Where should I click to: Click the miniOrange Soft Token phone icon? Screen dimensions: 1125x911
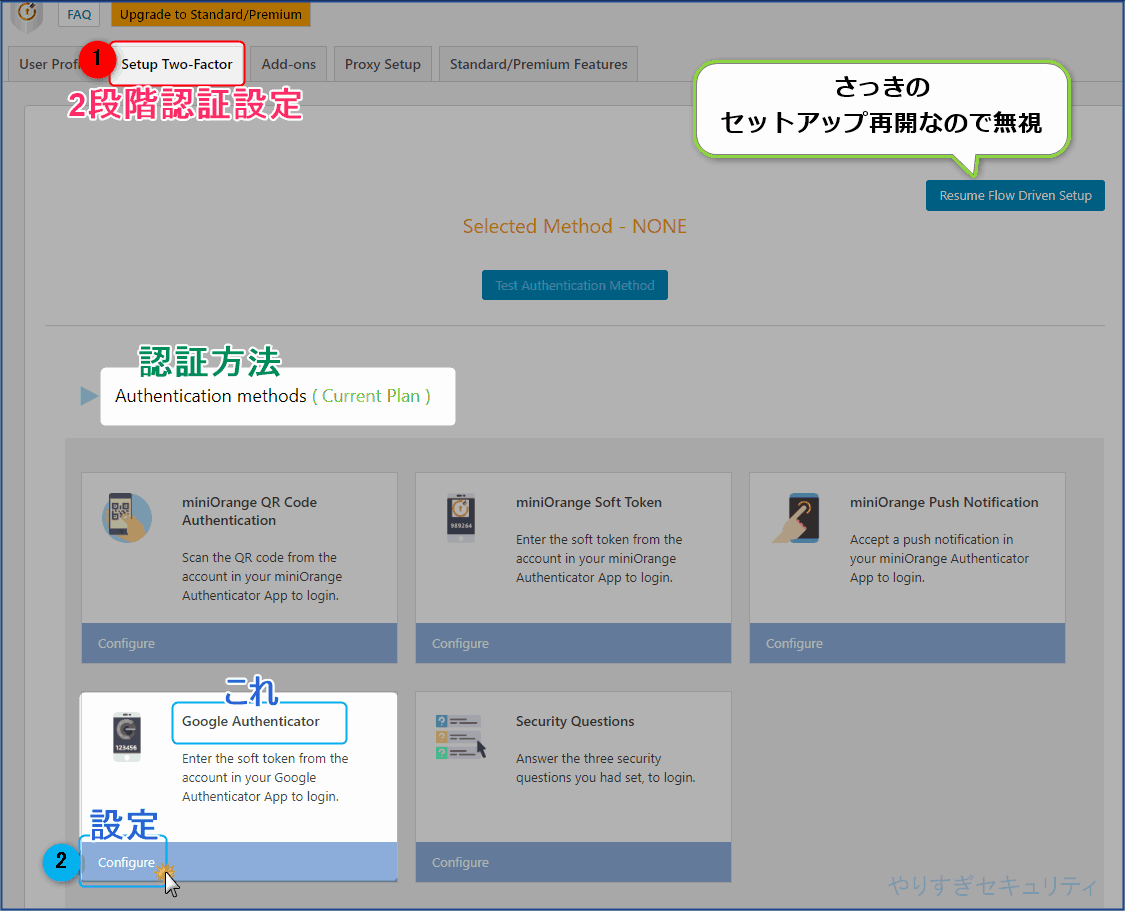click(461, 517)
